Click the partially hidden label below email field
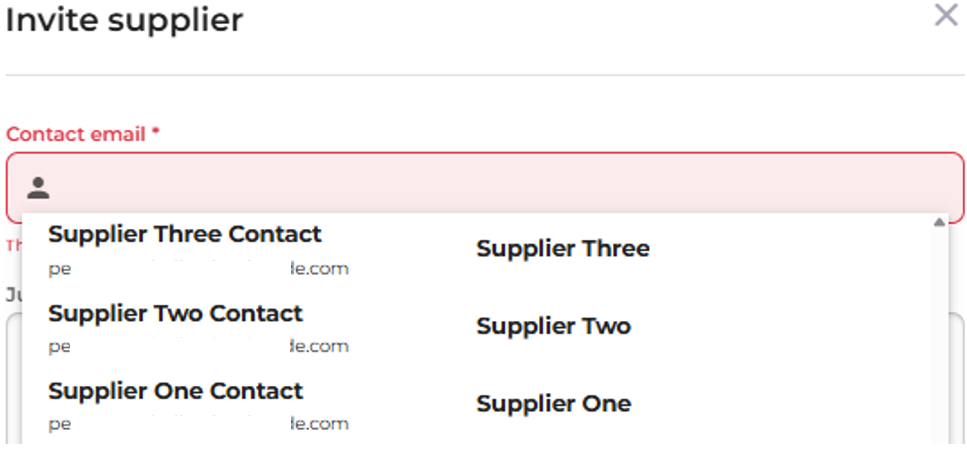Image resolution: width=967 pixels, height=449 pixels. [x=12, y=294]
